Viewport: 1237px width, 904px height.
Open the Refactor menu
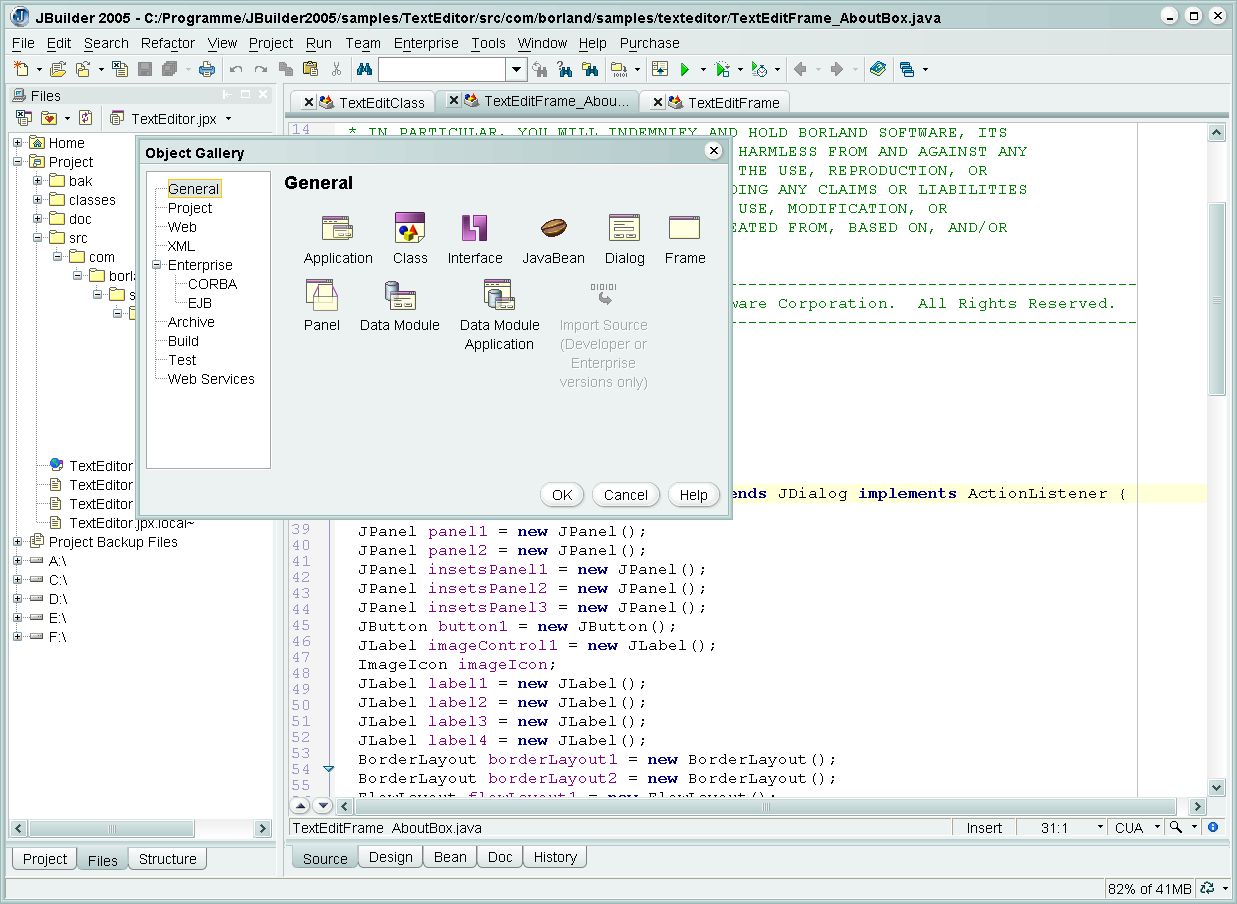point(167,43)
